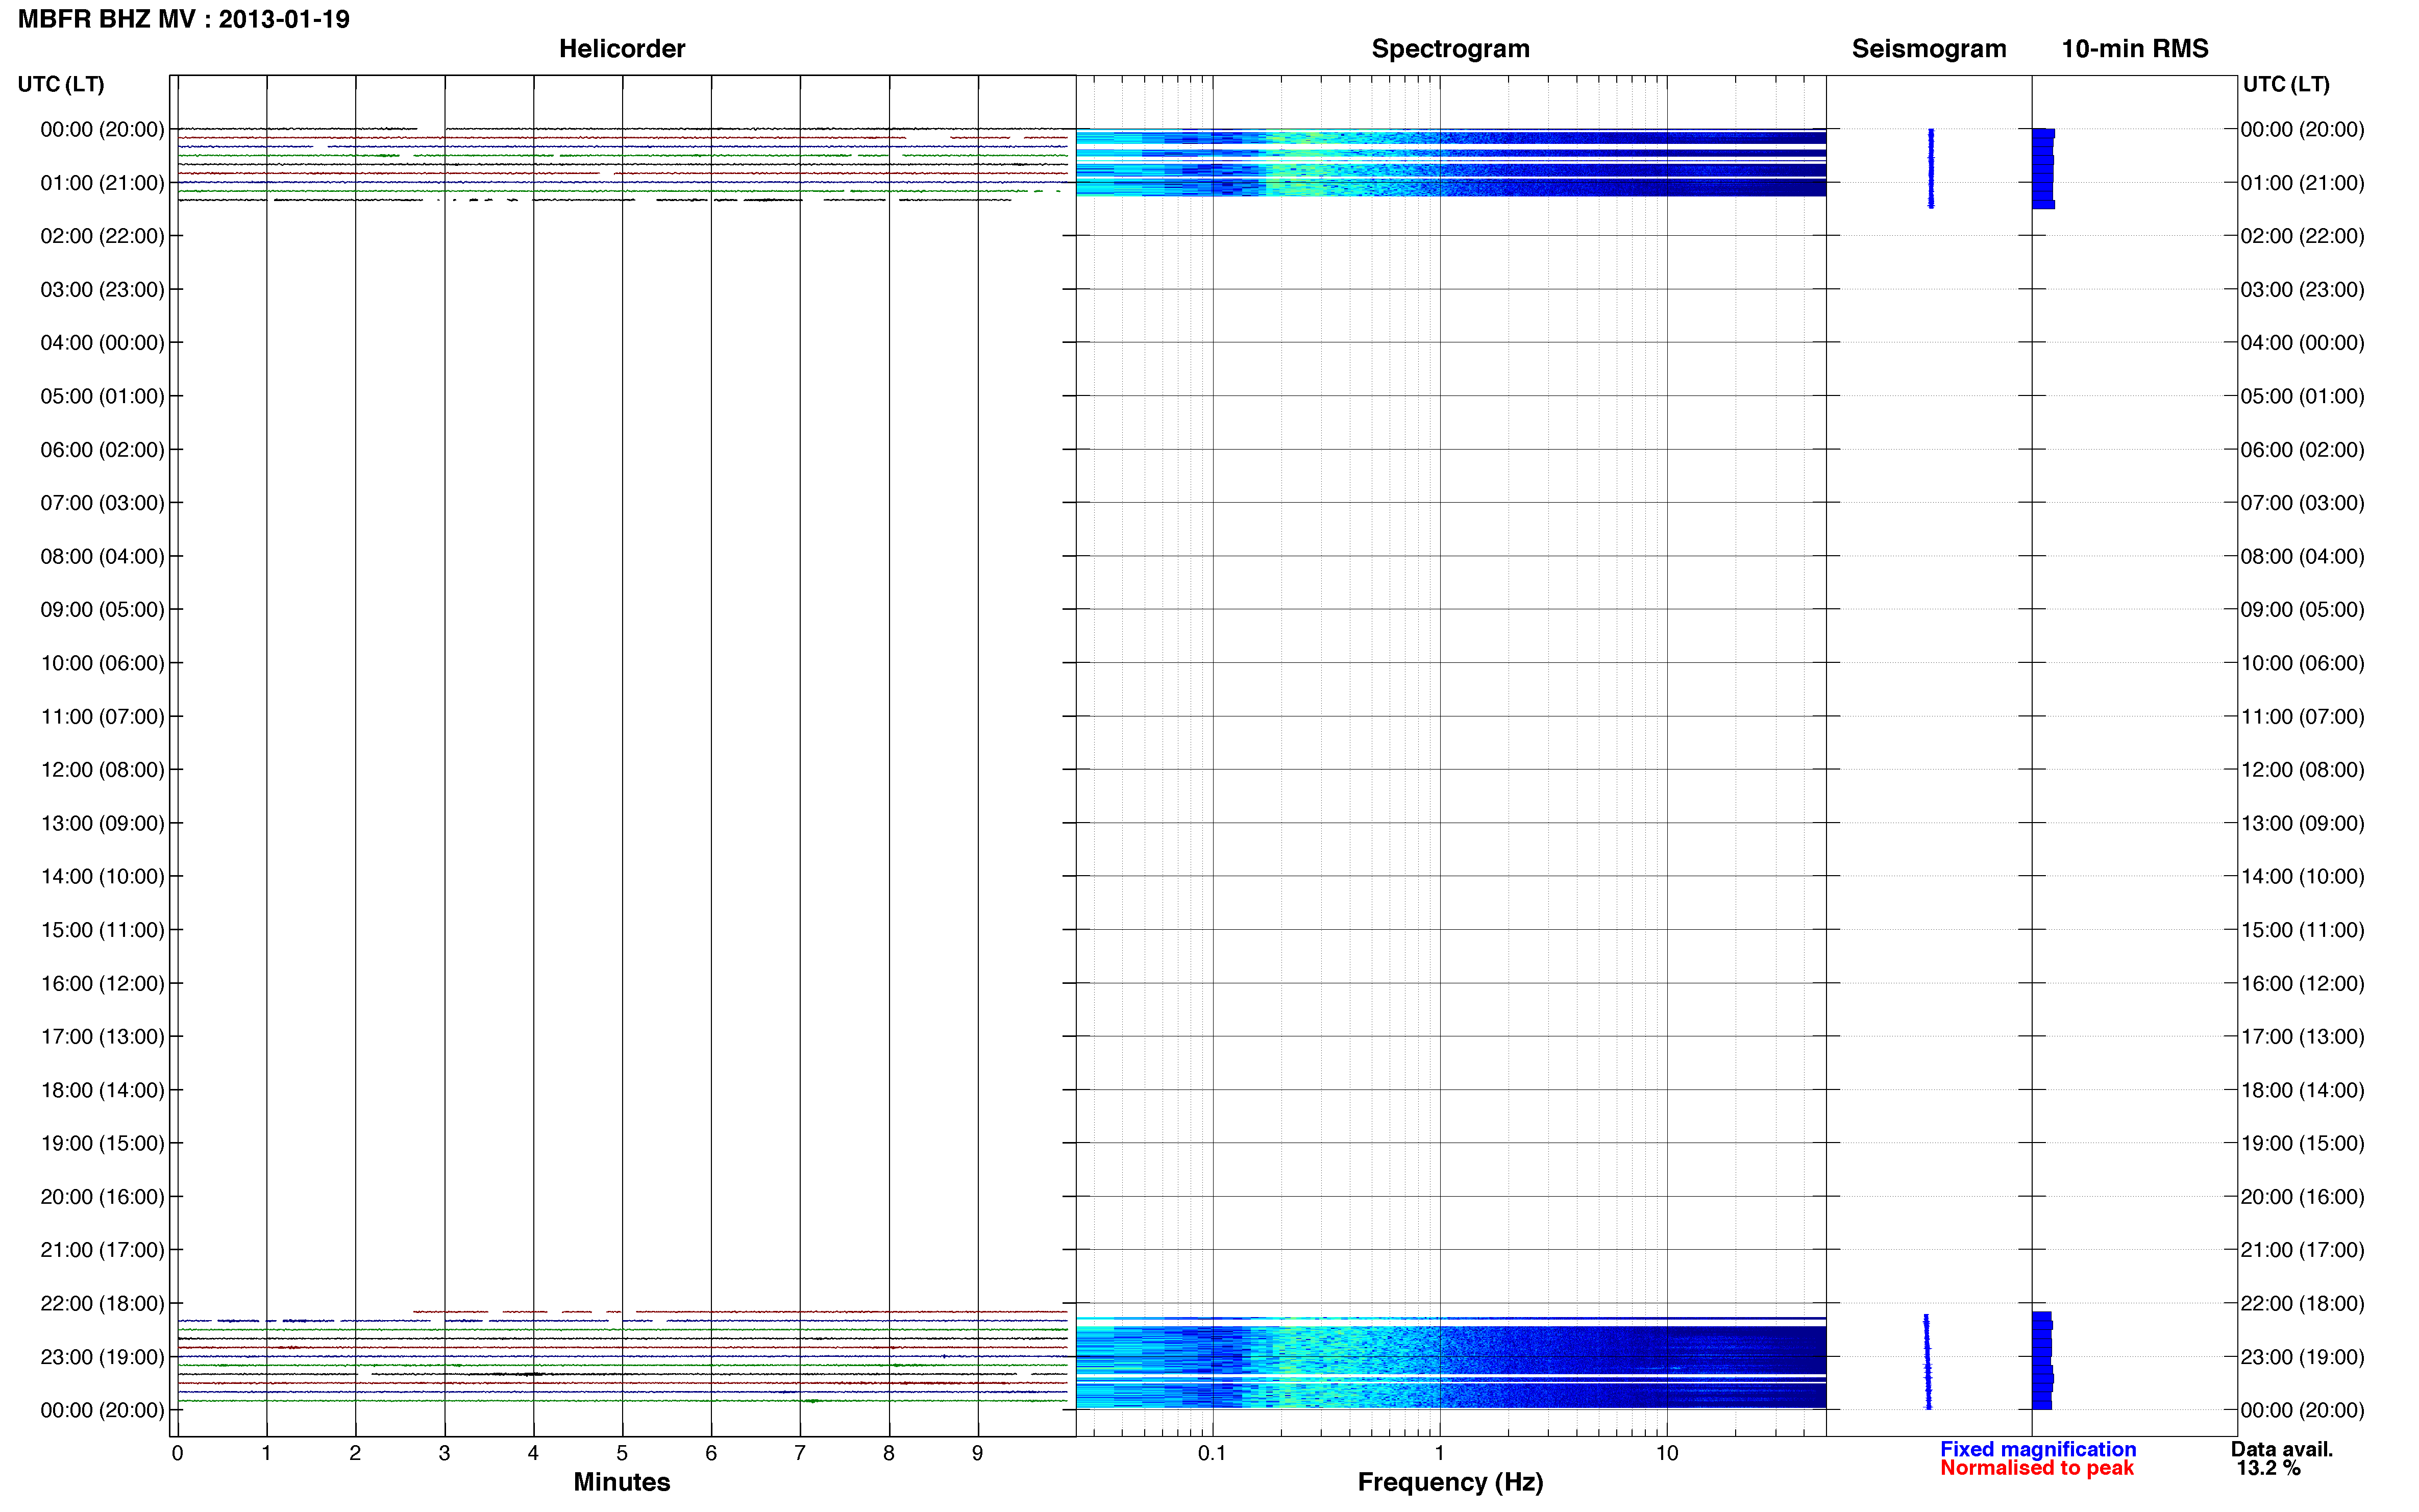Click the left '02:00 (22:00)' time label

102,236
